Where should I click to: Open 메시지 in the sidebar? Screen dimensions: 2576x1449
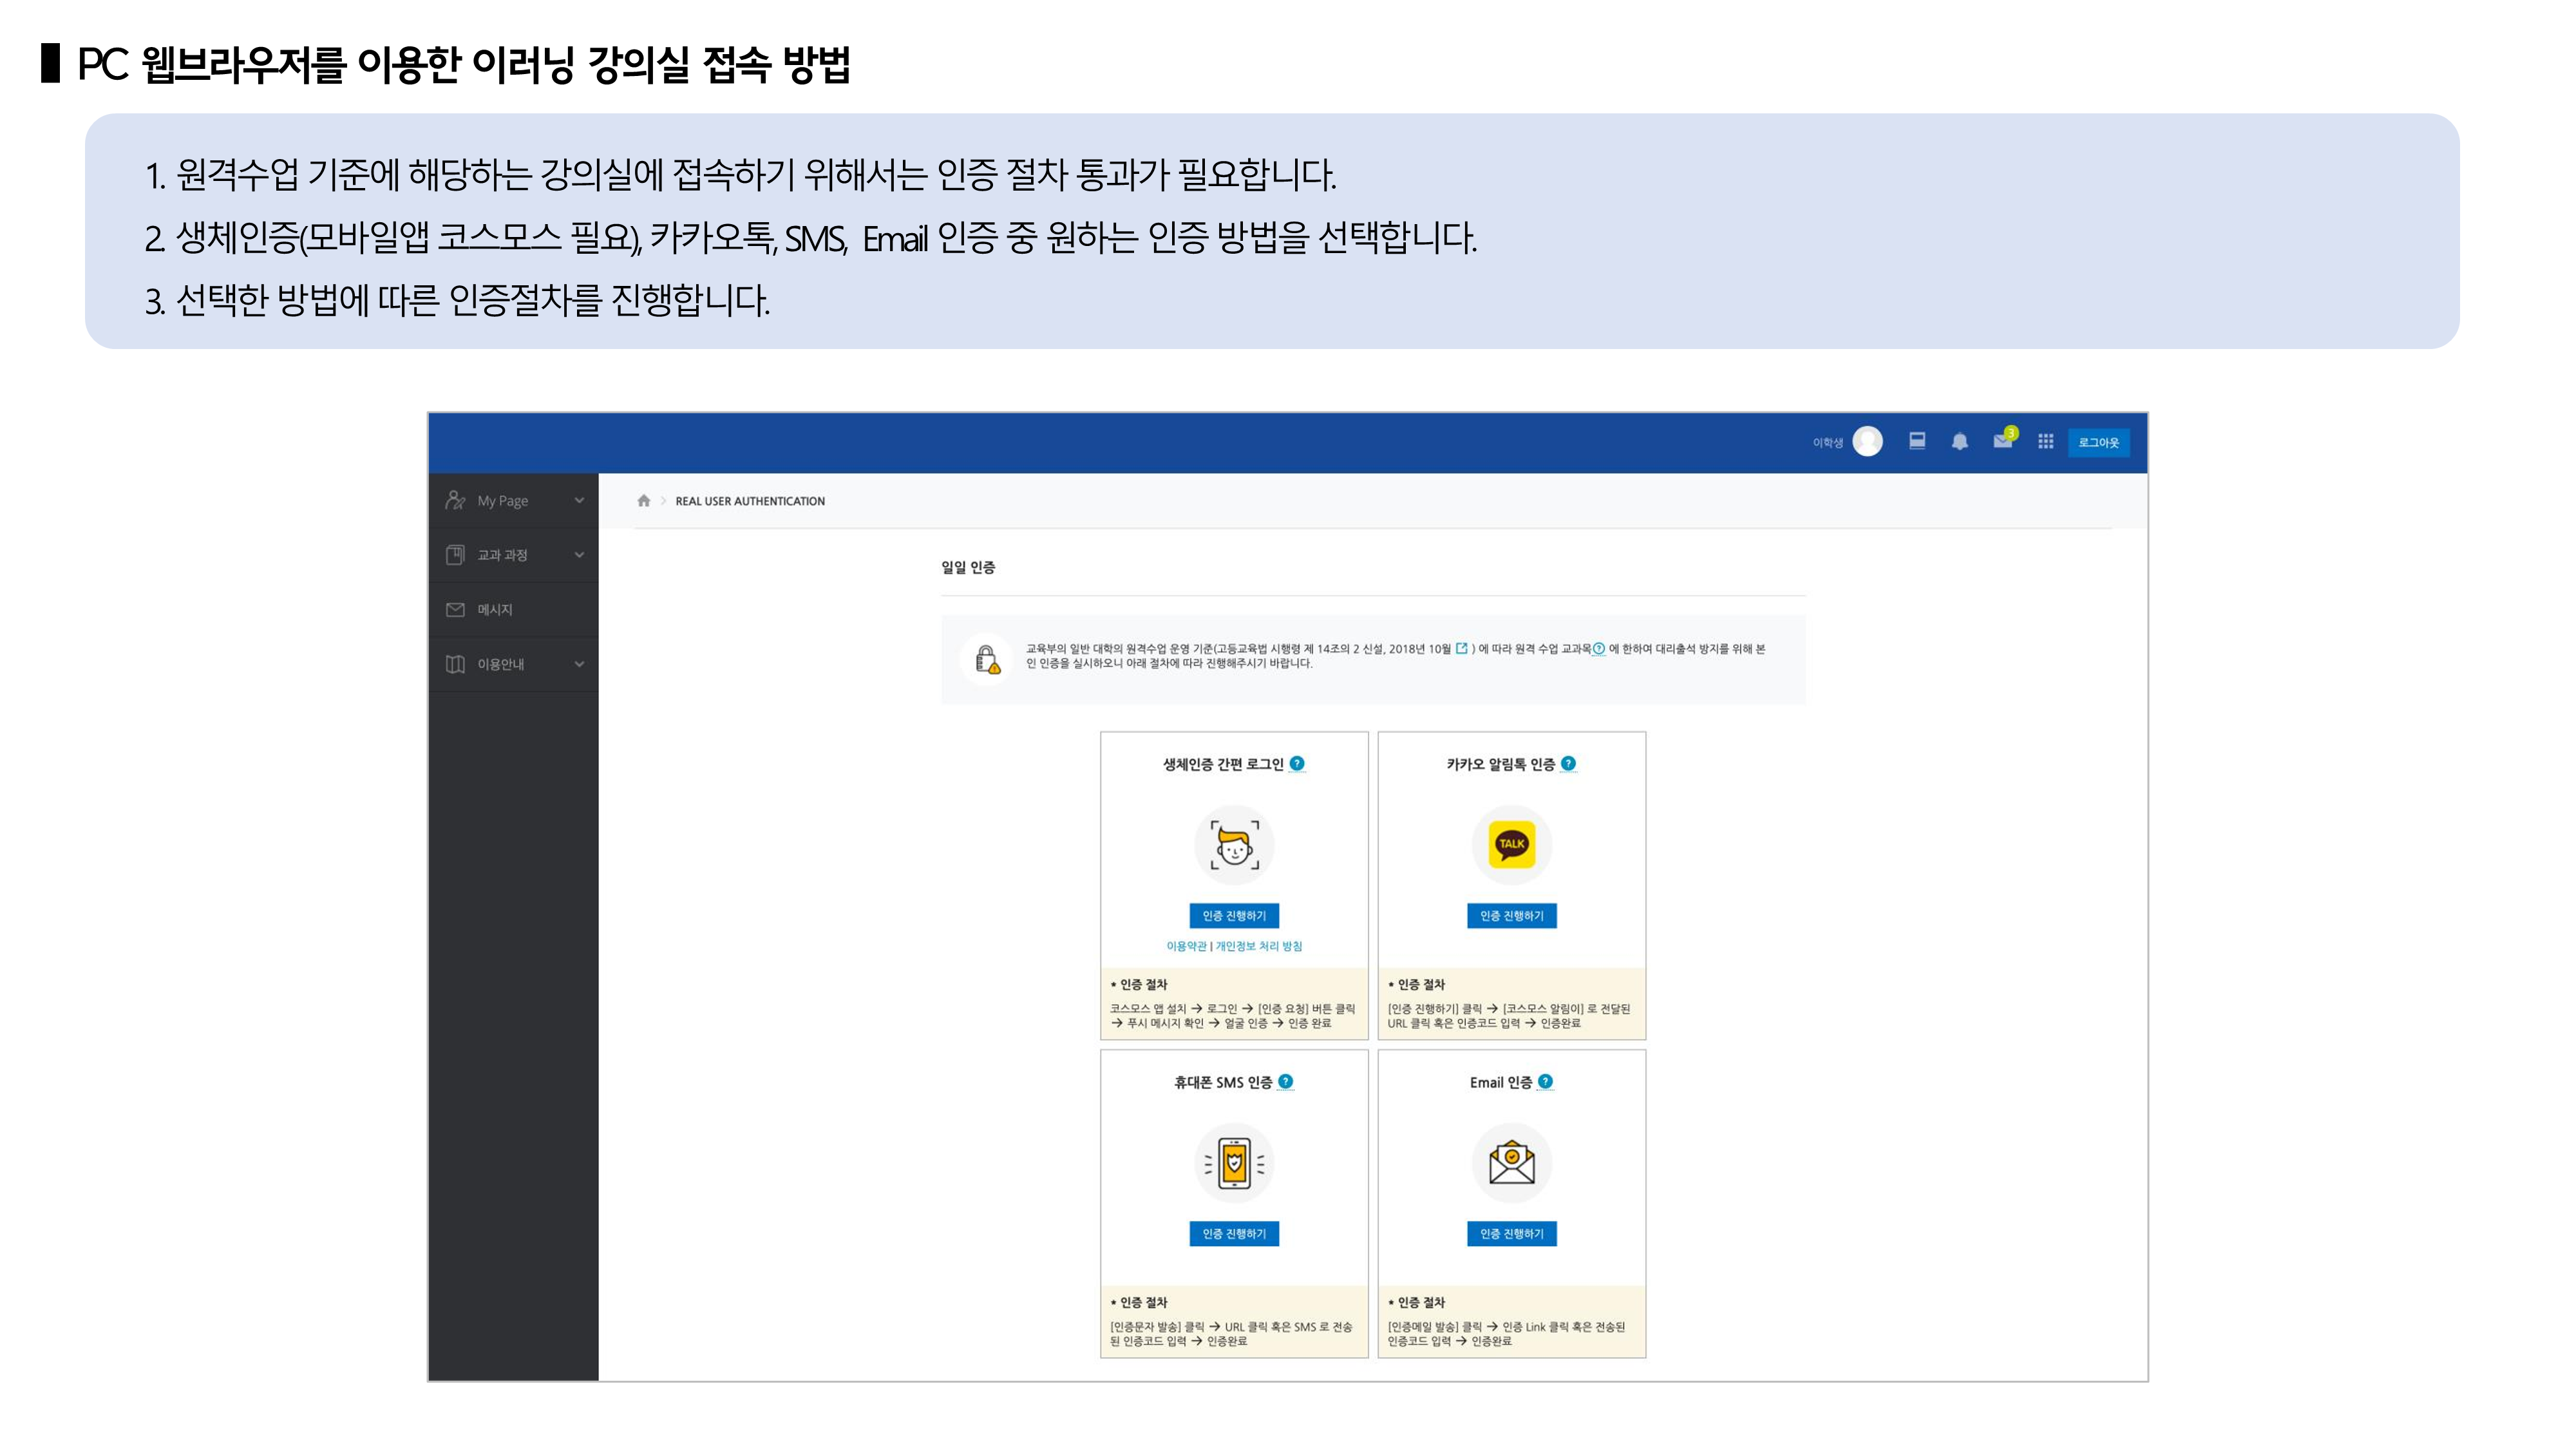click(494, 609)
